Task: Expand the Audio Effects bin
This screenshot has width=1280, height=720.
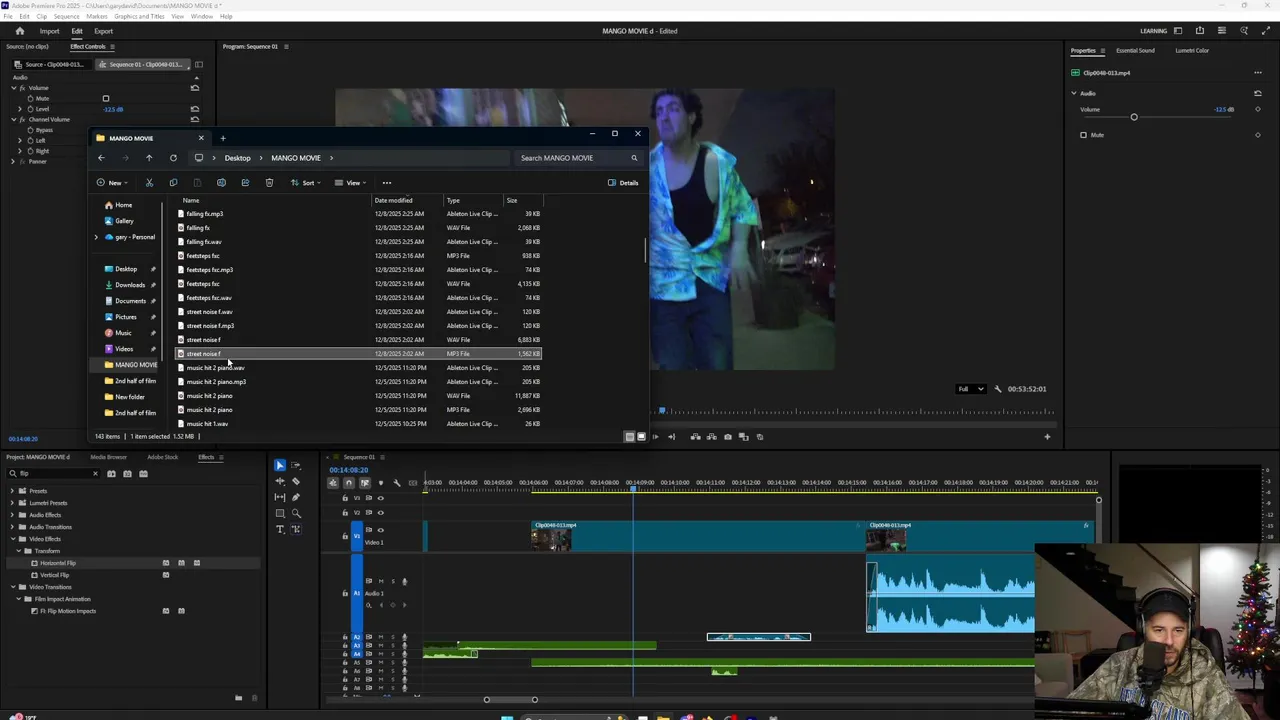Action: 11,515
